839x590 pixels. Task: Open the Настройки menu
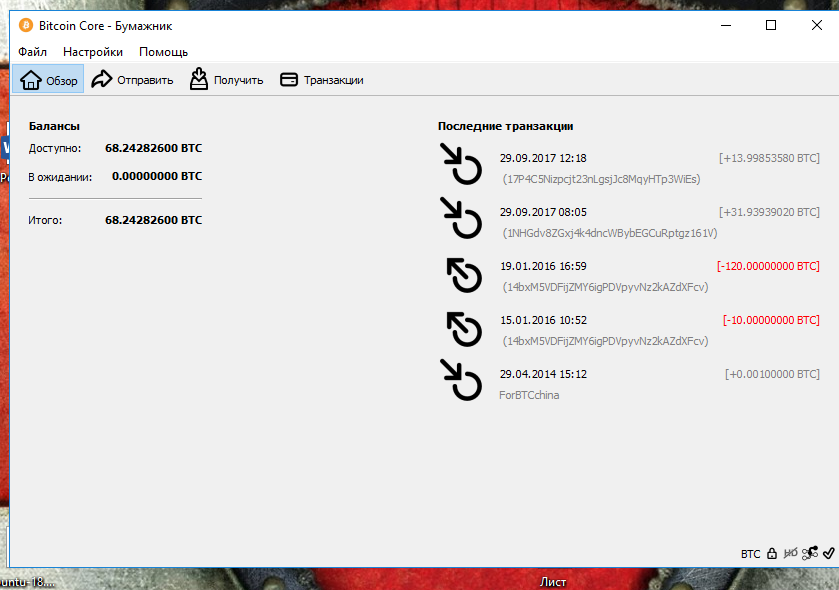pos(93,52)
